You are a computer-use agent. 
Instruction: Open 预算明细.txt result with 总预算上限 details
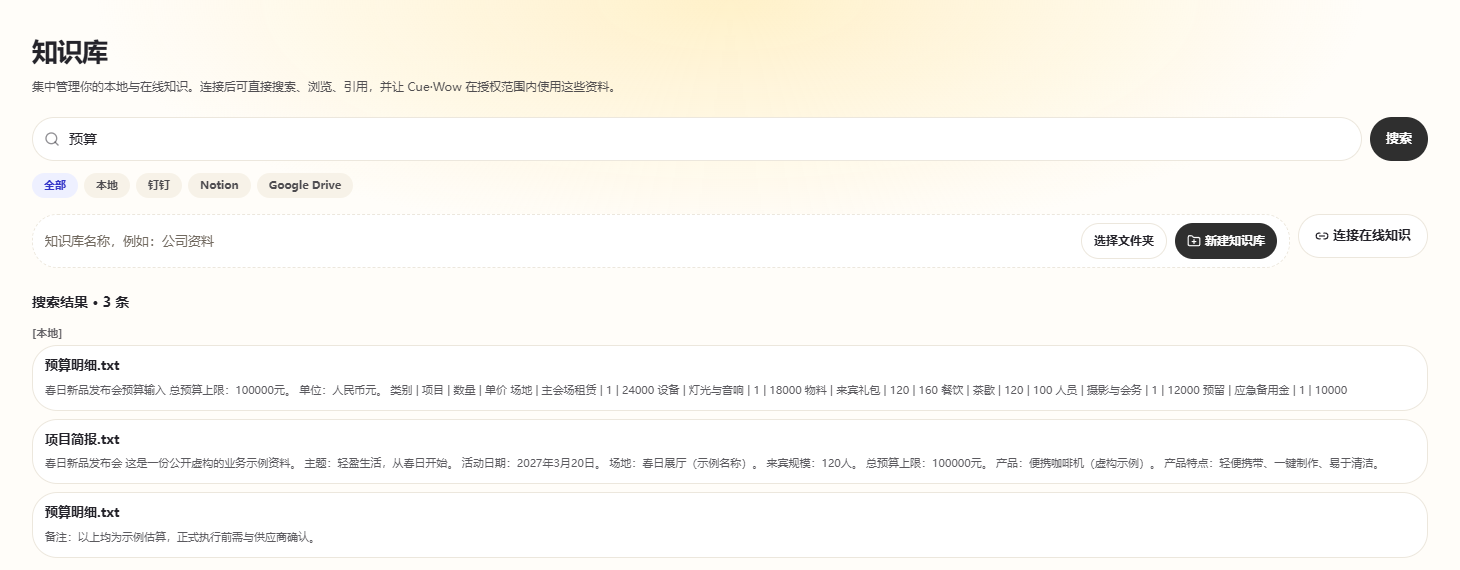[730, 378]
